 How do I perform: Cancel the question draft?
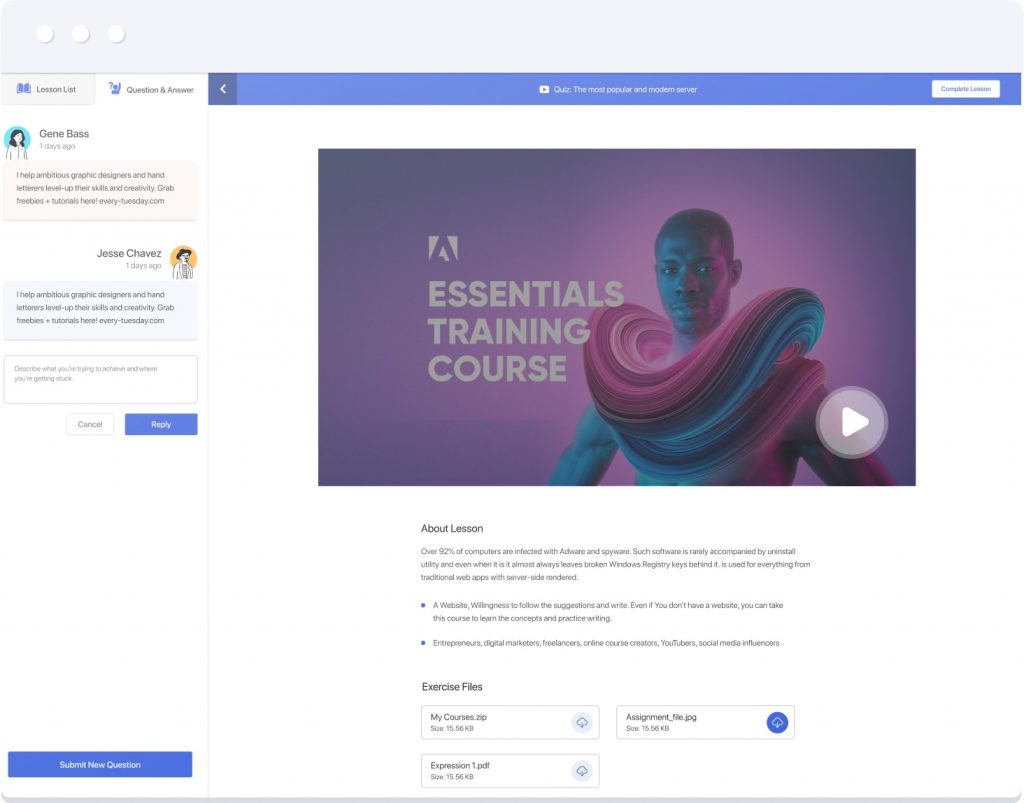tap(90, 424)
